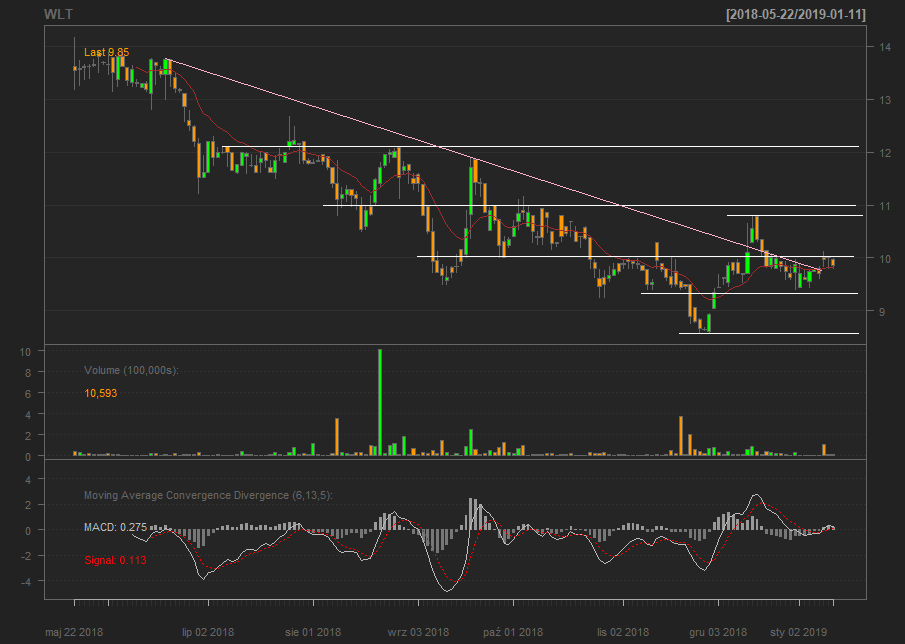Click the 'wrz 03 2018' date label
The height and width of the screenshot is (644, 905).
pos(418,632)
